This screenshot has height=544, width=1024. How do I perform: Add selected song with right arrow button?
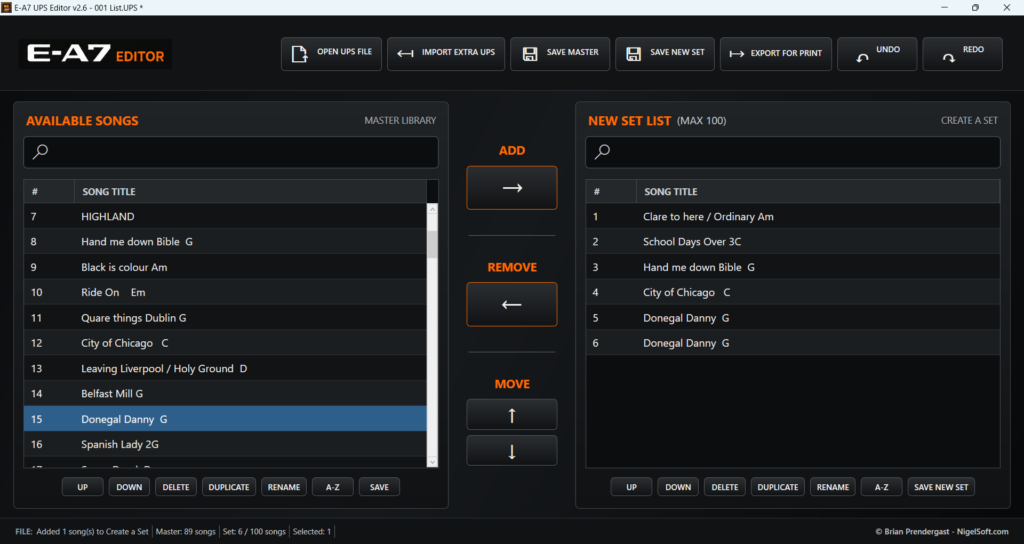pos(512,188)
